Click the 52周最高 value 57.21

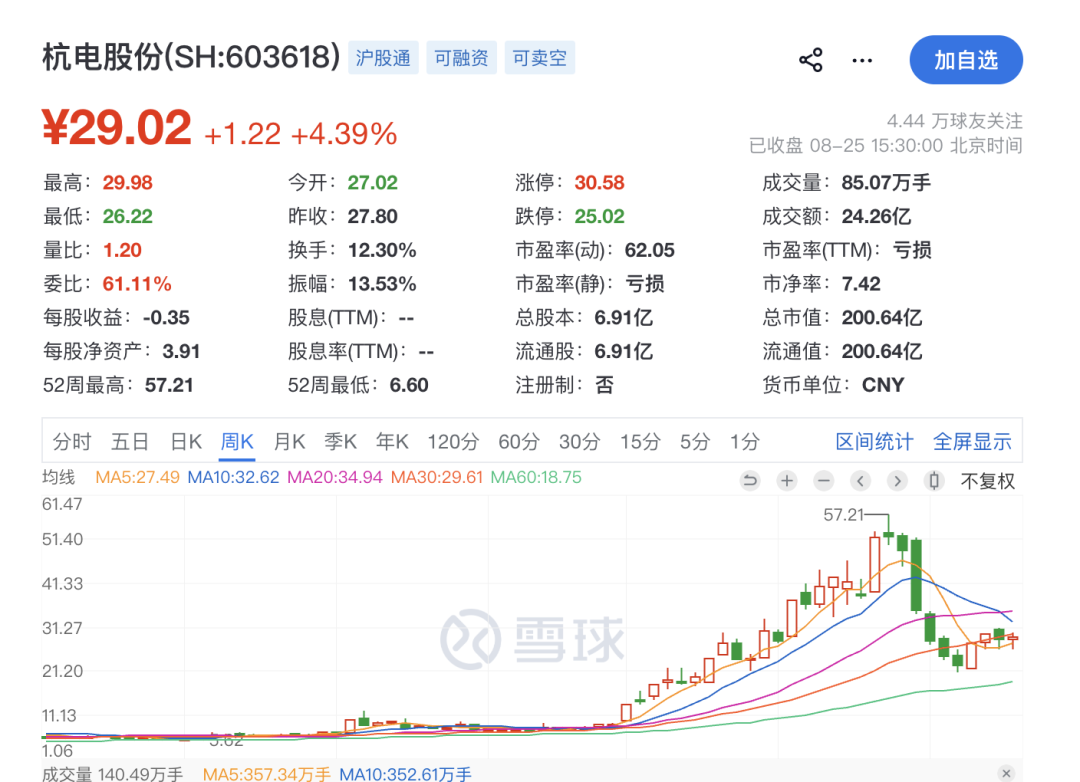click(x=169, y=385)
